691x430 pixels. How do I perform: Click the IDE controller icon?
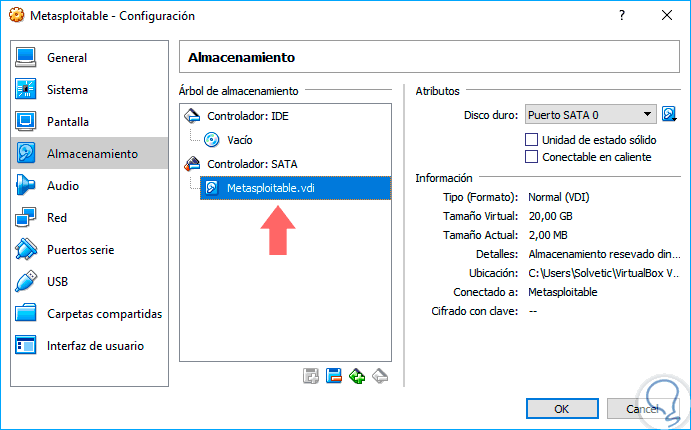[x=192, y=116]
